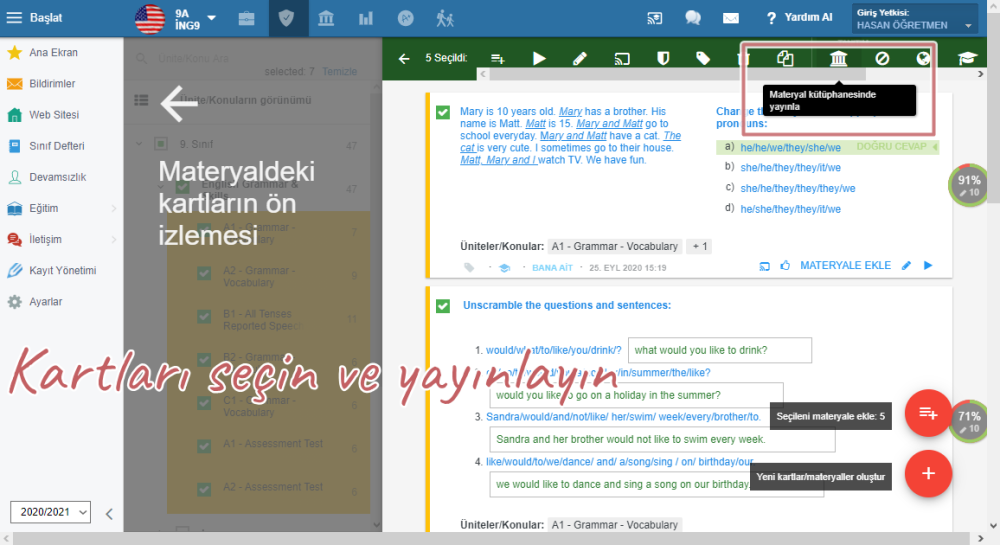
Task: Edit selected cards with the pencil icon
Action: pos(580,59)
